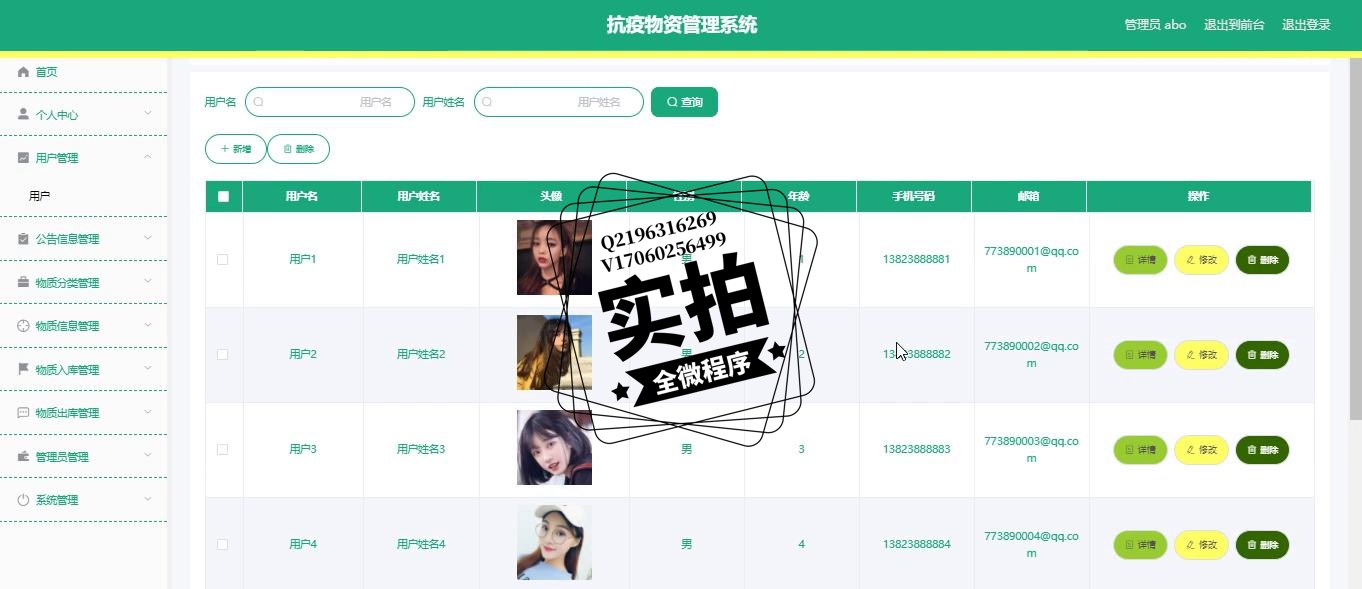Click the flag icon for 物质入库管理

(24, 369)
